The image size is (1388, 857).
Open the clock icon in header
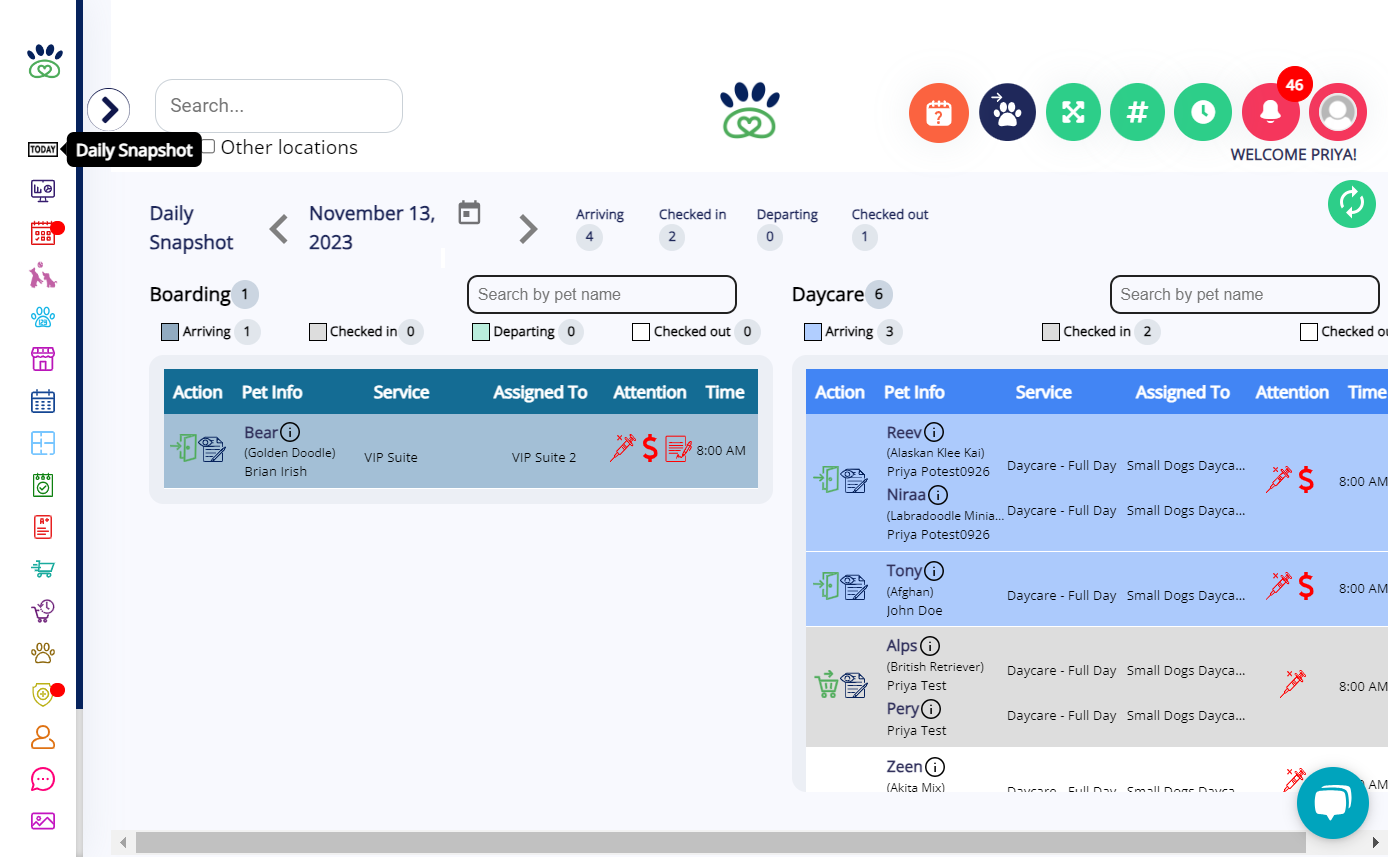point(1203,112)
